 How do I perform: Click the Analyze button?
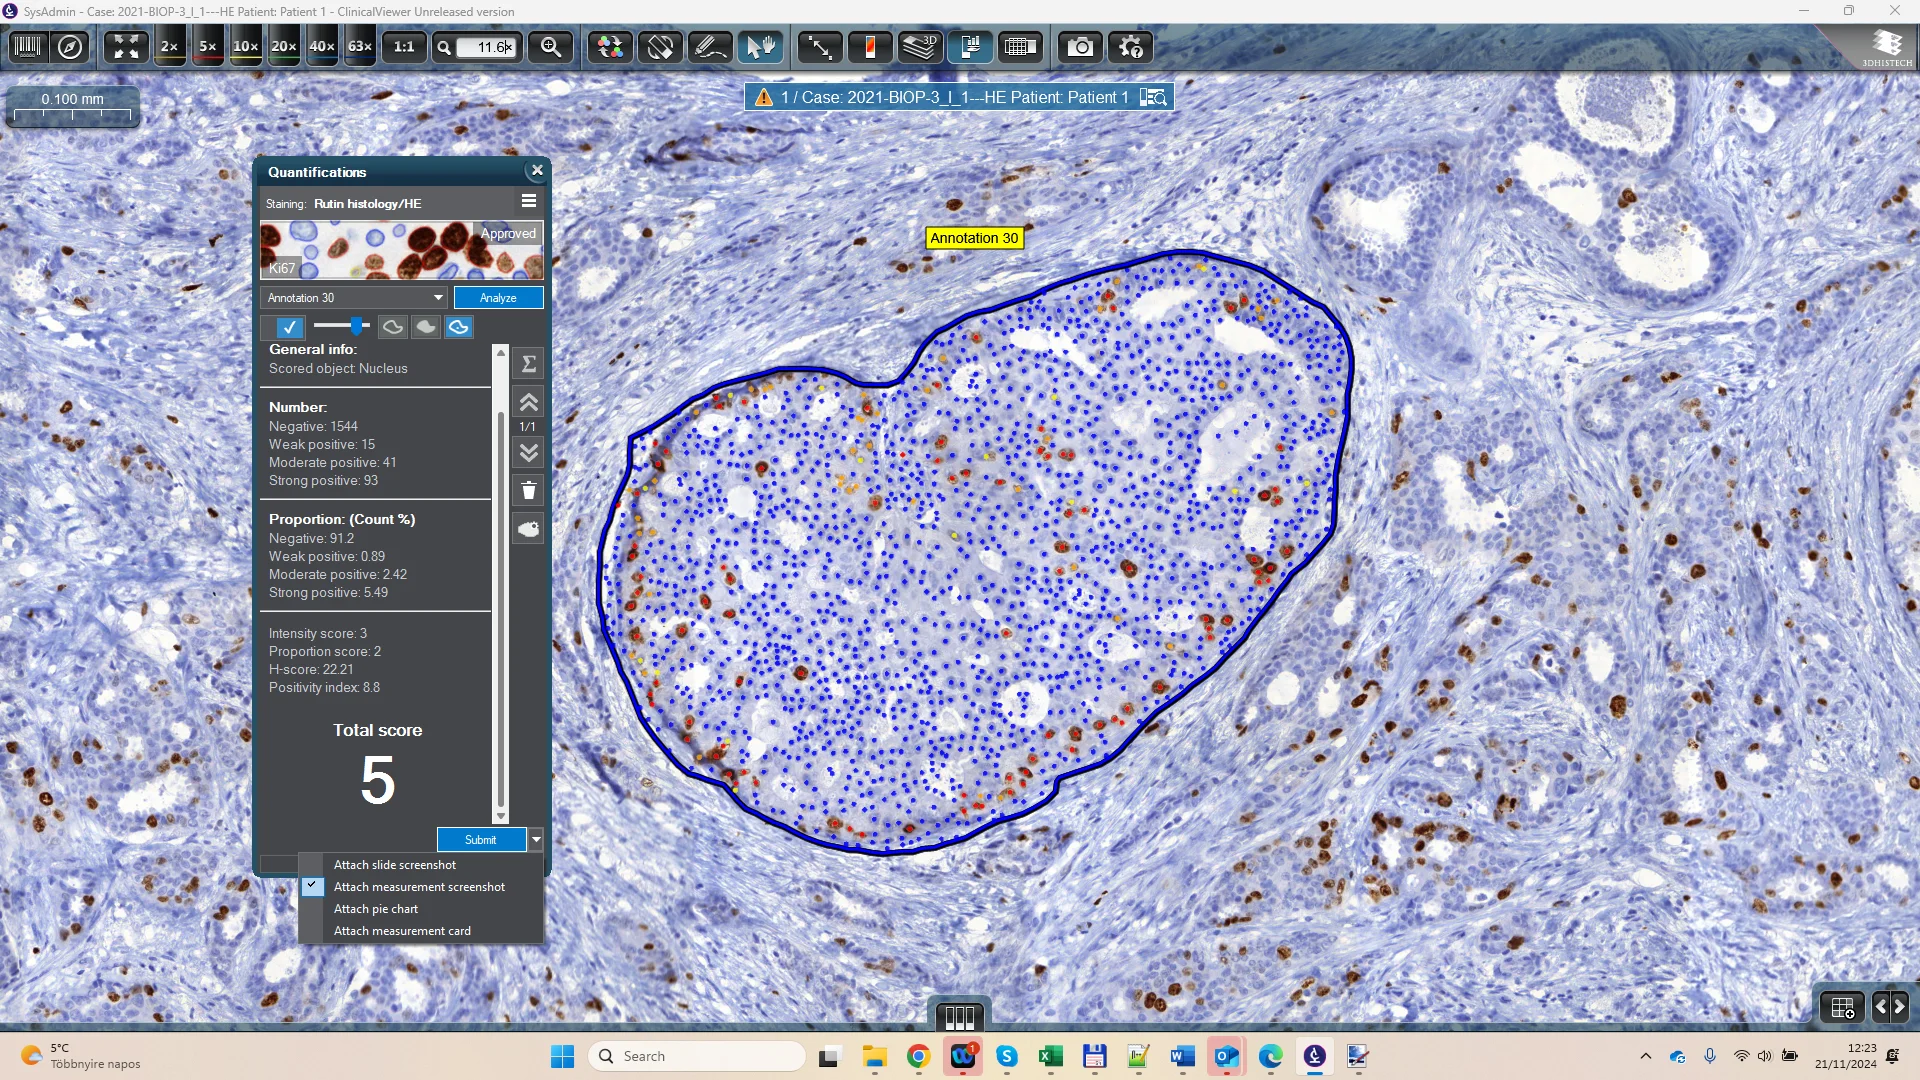(x=498, y=298)
